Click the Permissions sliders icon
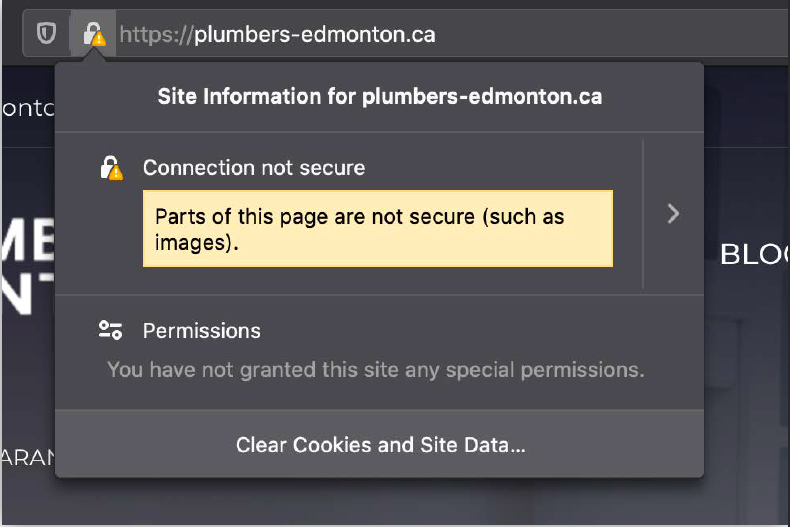This screenshot has height=527, width=790. point(110,330)
